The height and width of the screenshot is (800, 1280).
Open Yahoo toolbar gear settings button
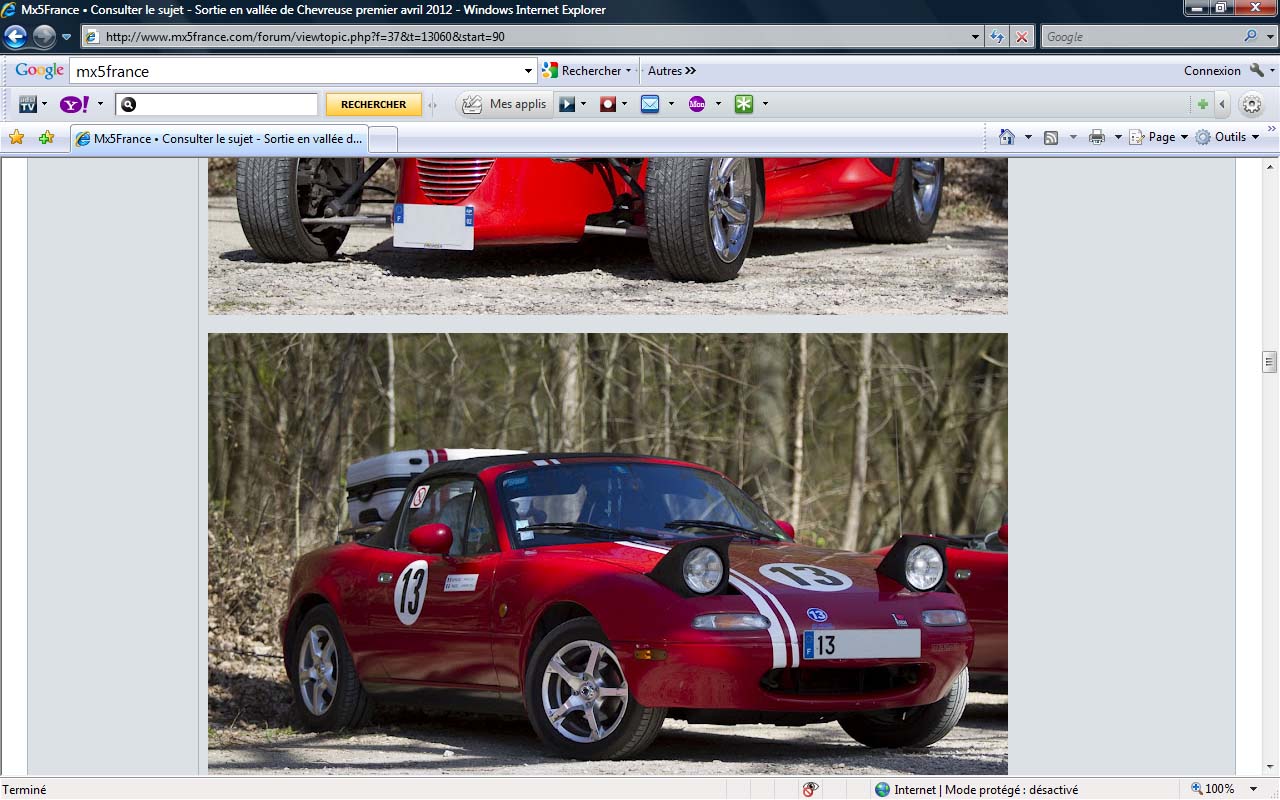[x=1251, y=104]
